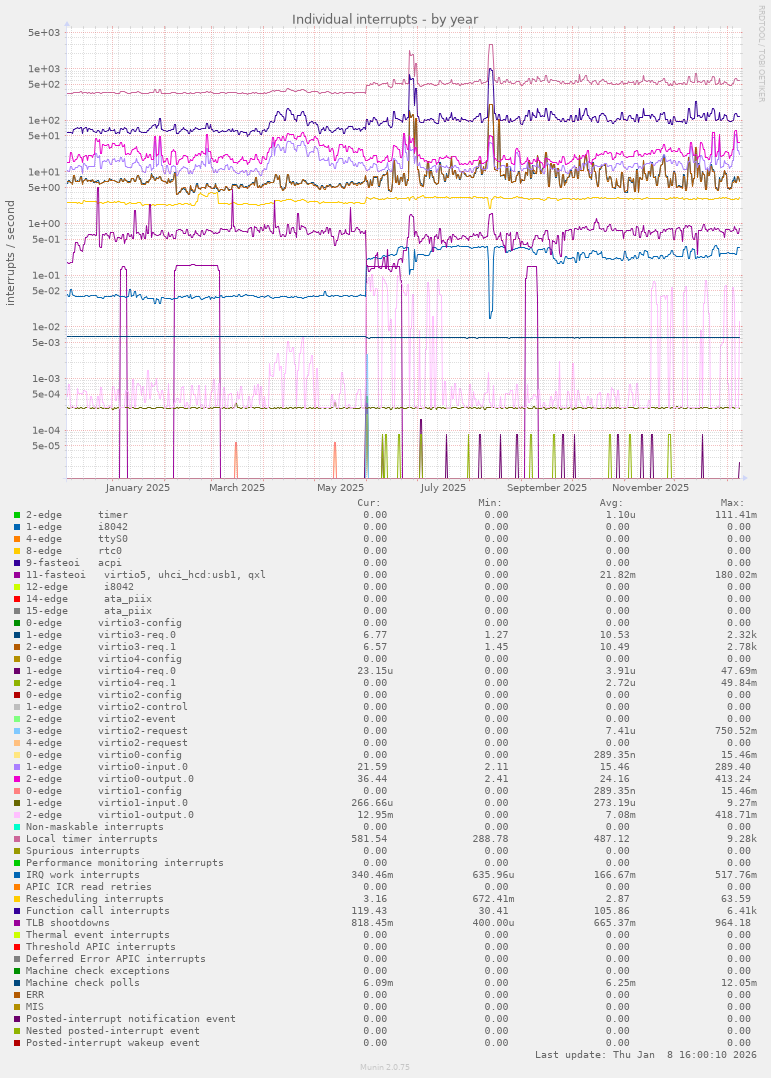Click the Machine check polls color swatch
771x1078 pixels.
coord(17,983)
